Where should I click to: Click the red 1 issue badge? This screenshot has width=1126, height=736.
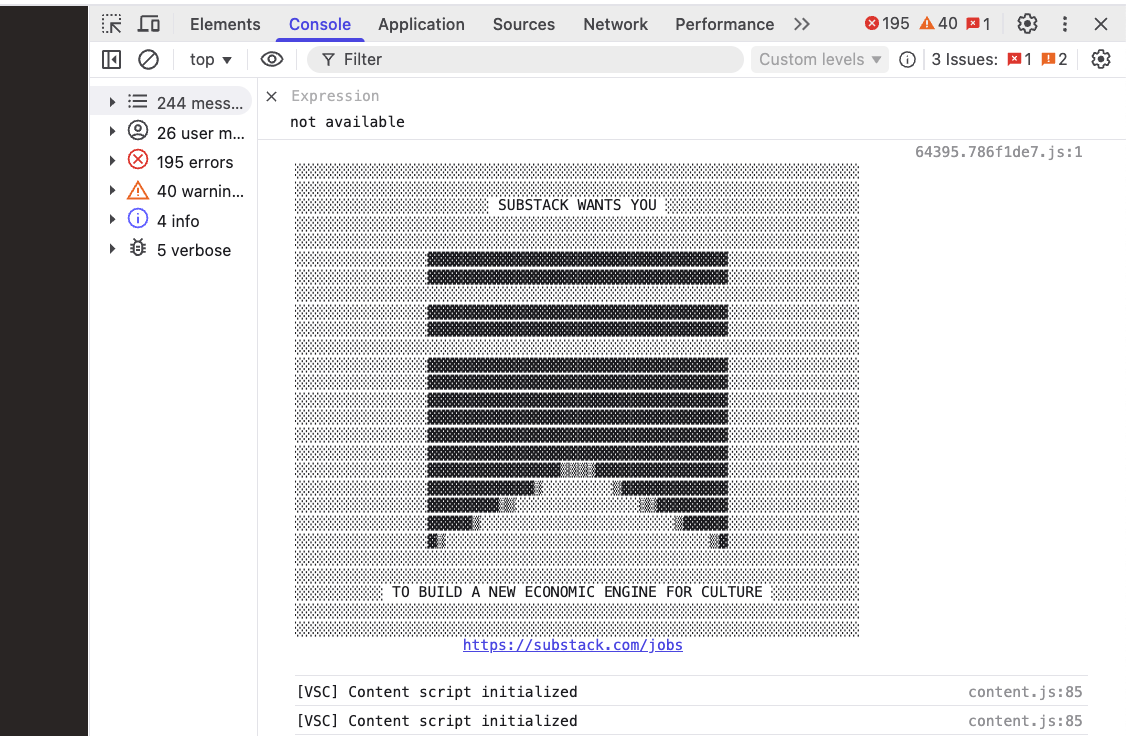[1020, 60]
